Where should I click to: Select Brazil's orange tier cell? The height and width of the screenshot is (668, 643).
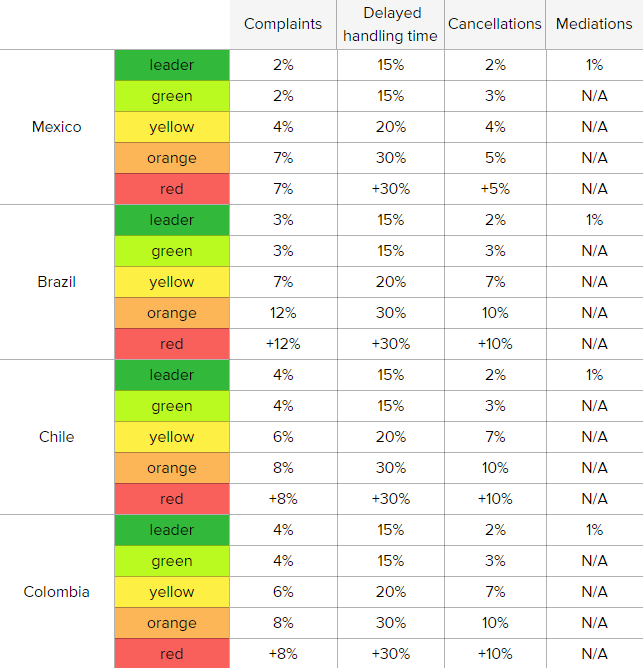pos(172,313)
